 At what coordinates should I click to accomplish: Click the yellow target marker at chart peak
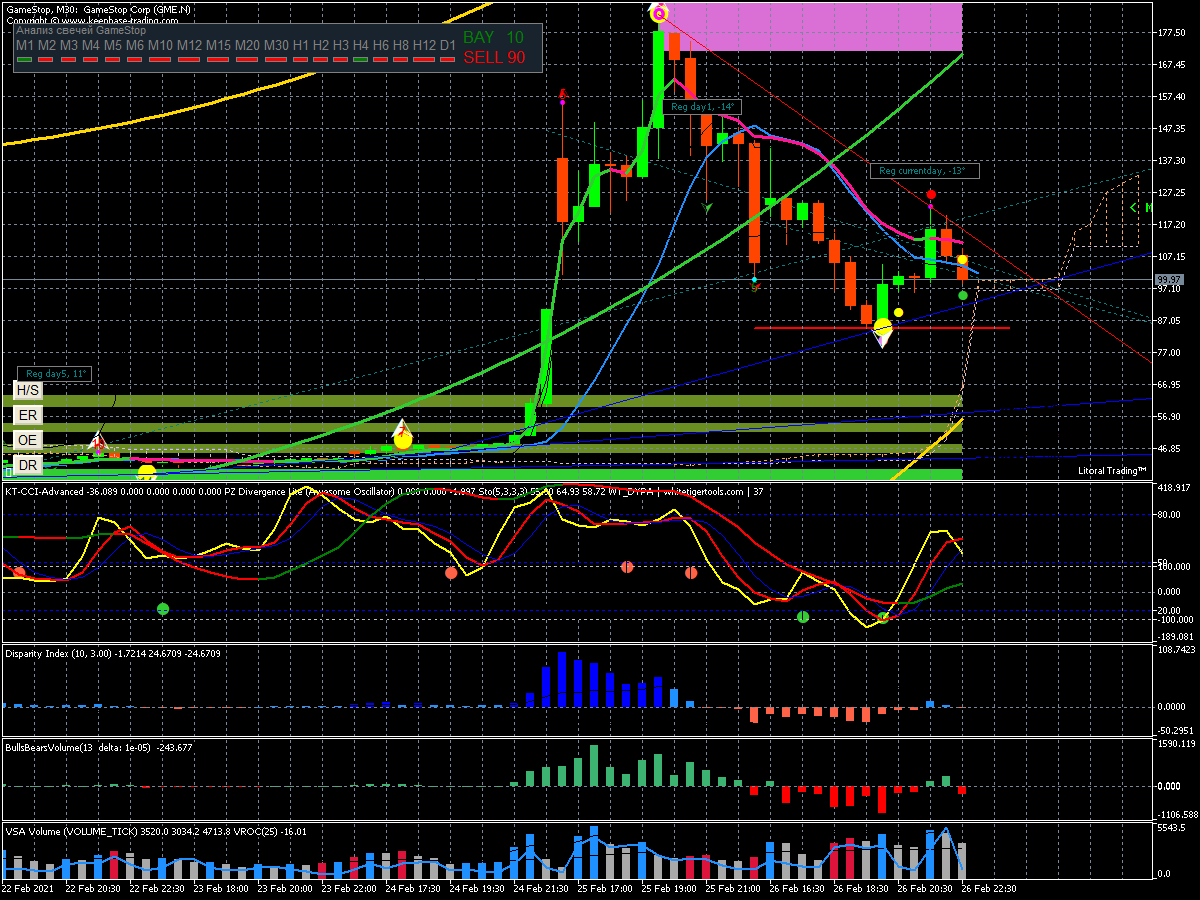[658, 13]
